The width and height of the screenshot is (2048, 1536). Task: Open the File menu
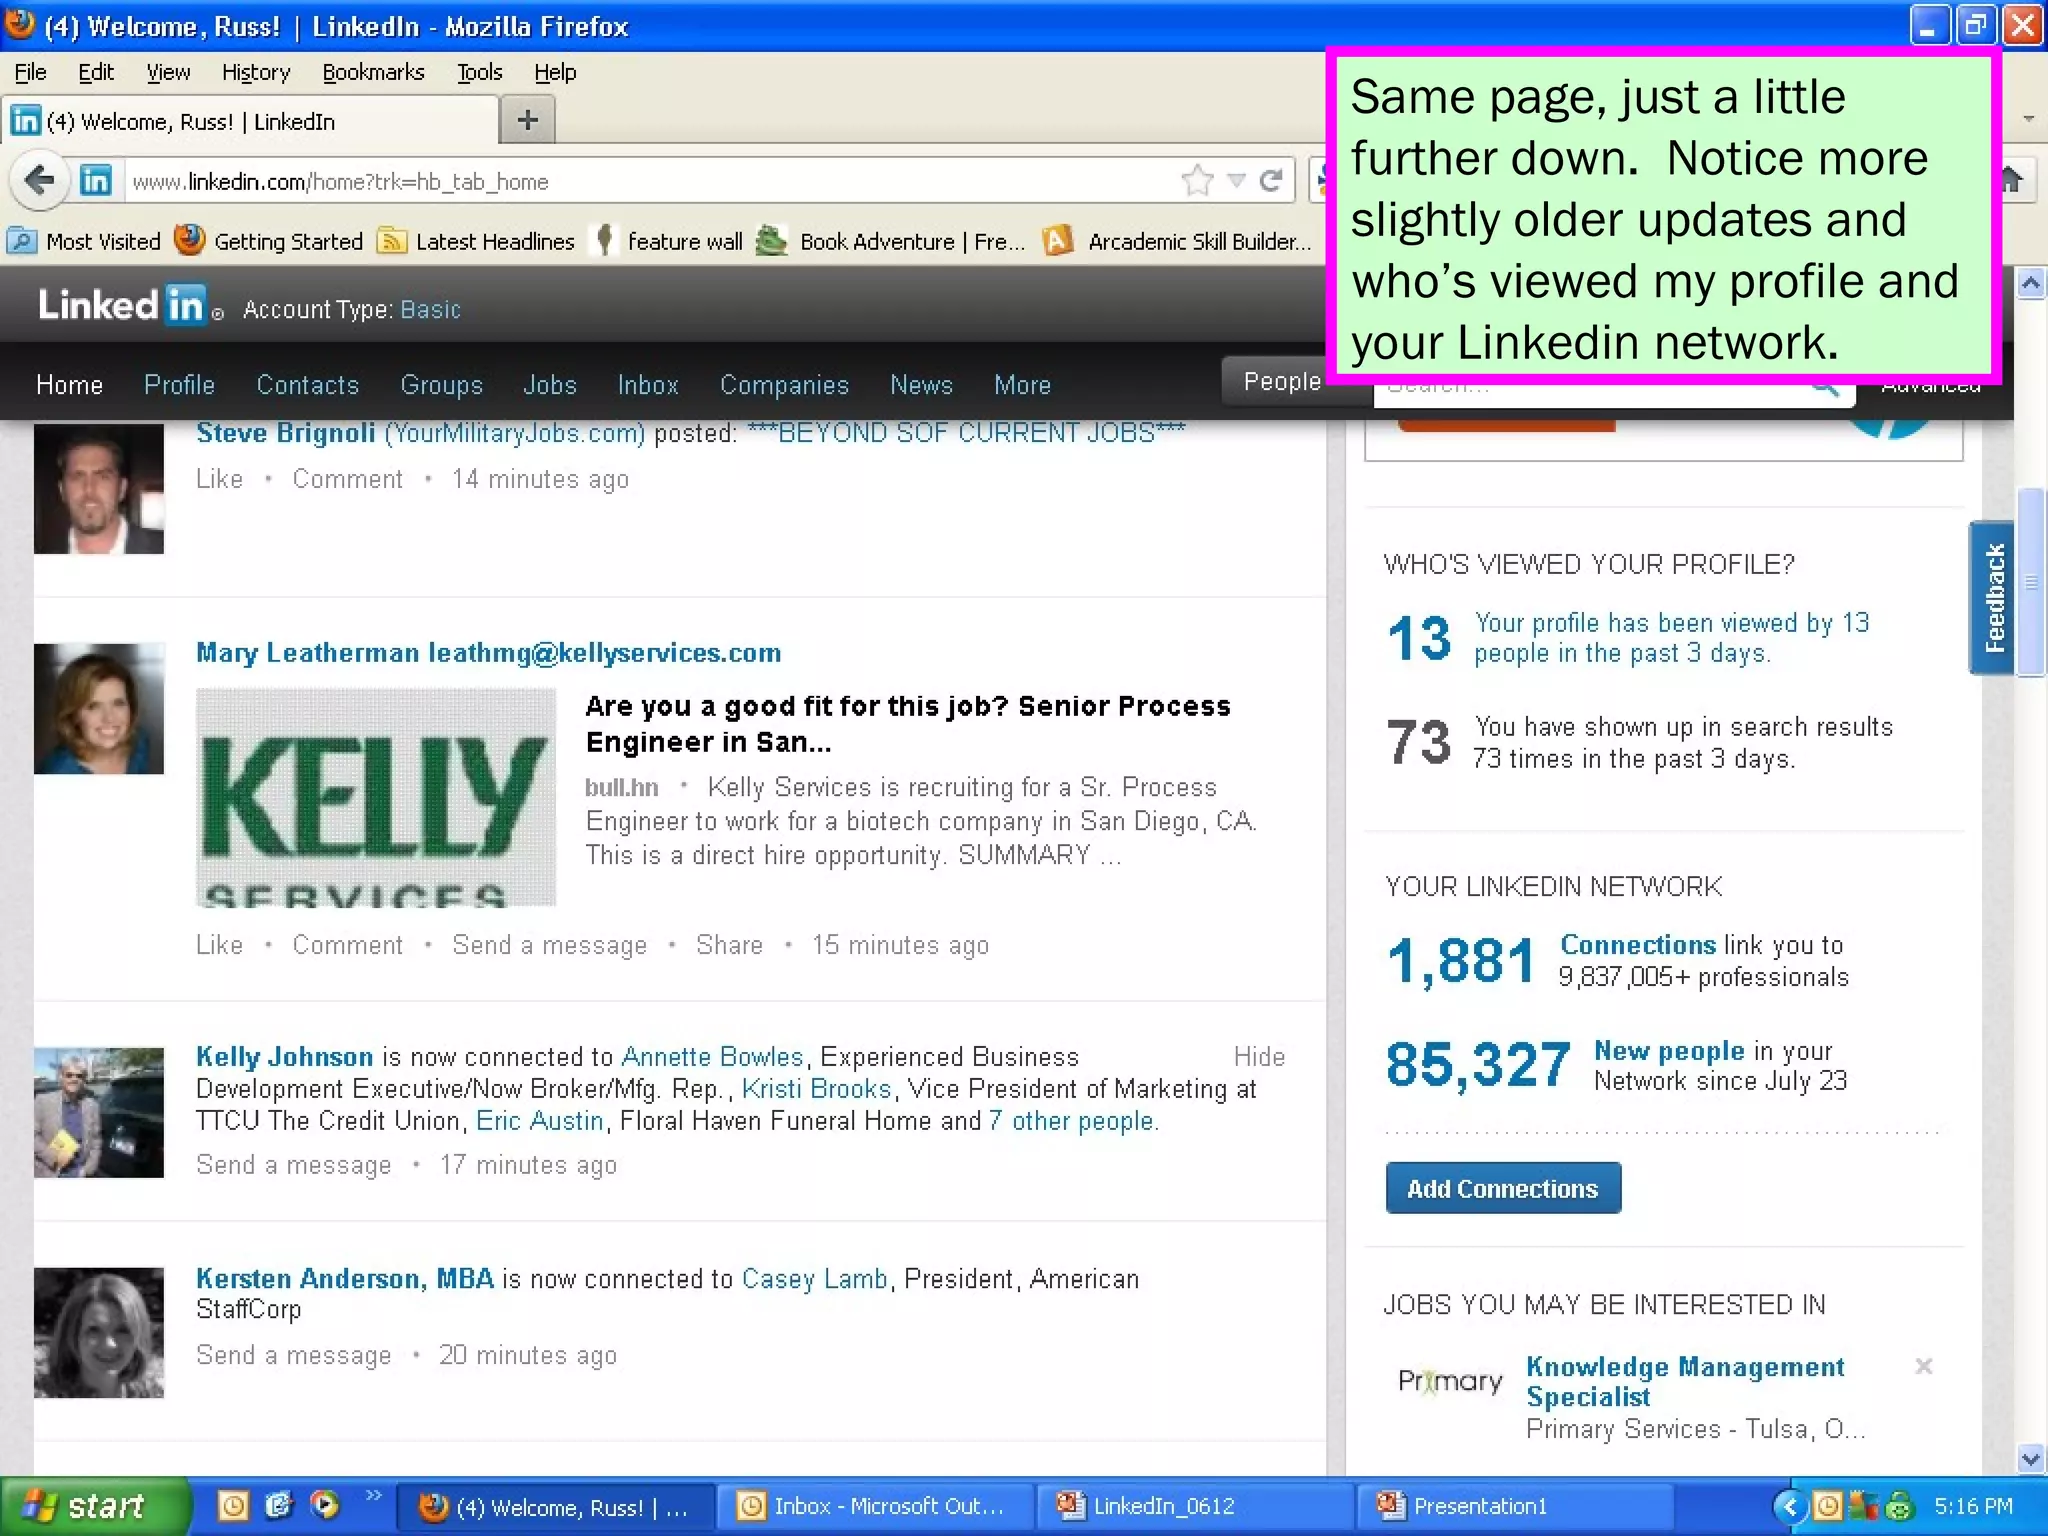pyautogui.click(x=30, y=72)
